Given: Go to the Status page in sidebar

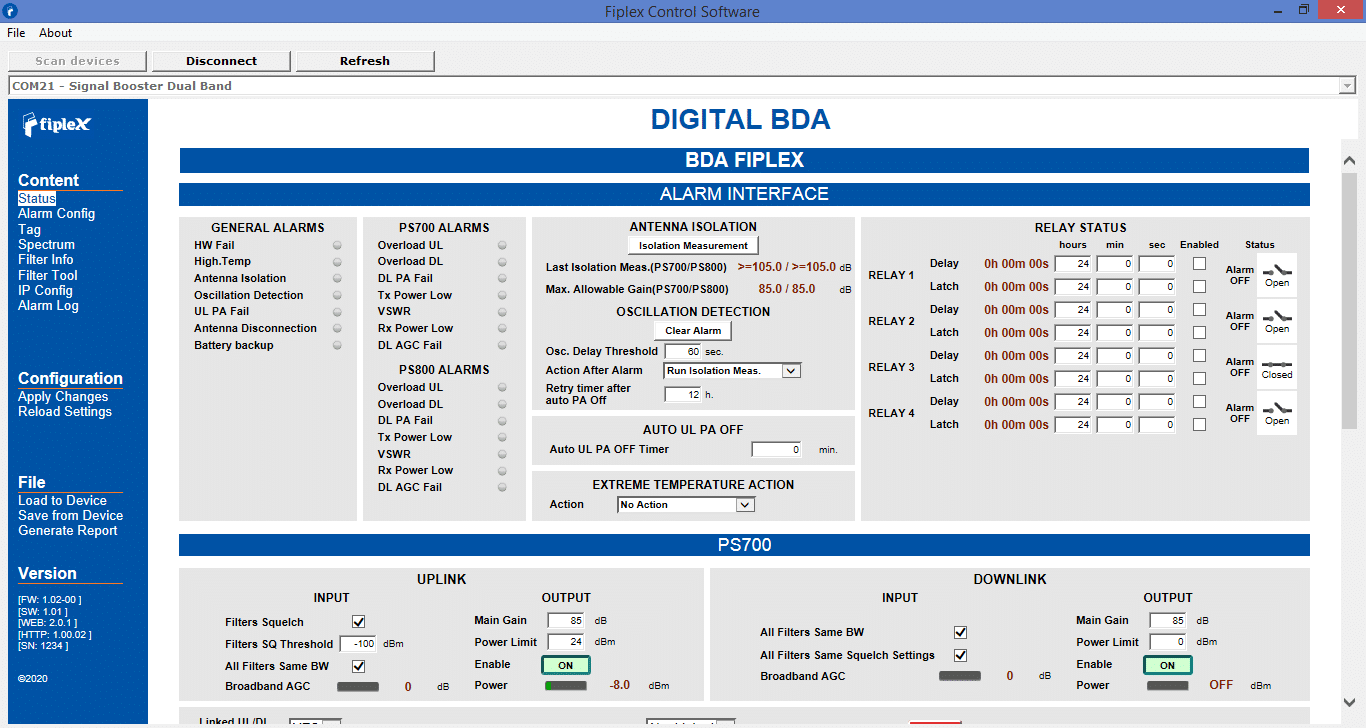Looking at the screenshot, I should pos(37,199).
